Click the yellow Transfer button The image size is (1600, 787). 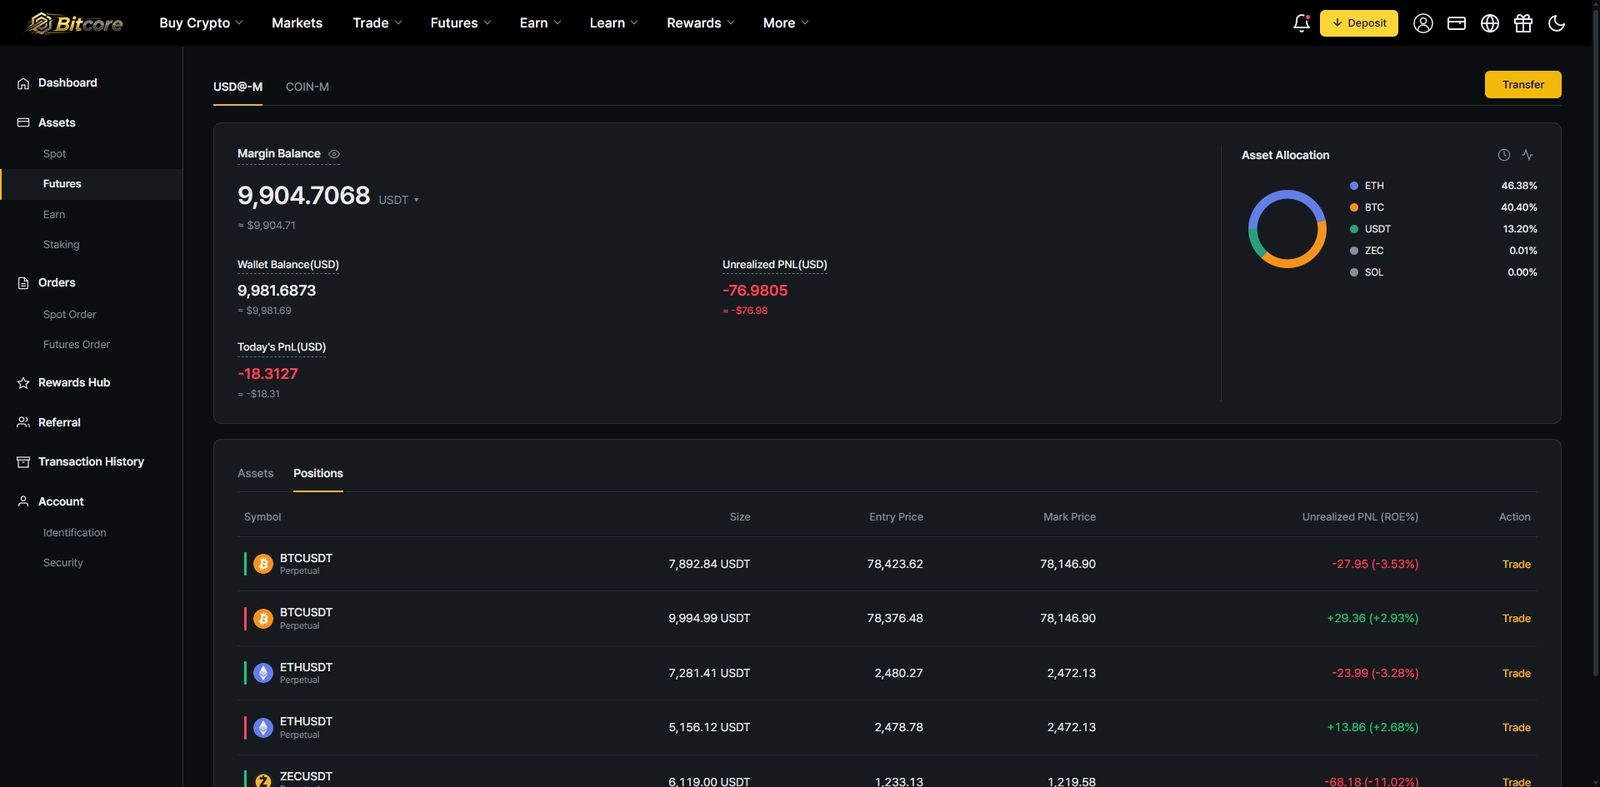(1523, 85)
